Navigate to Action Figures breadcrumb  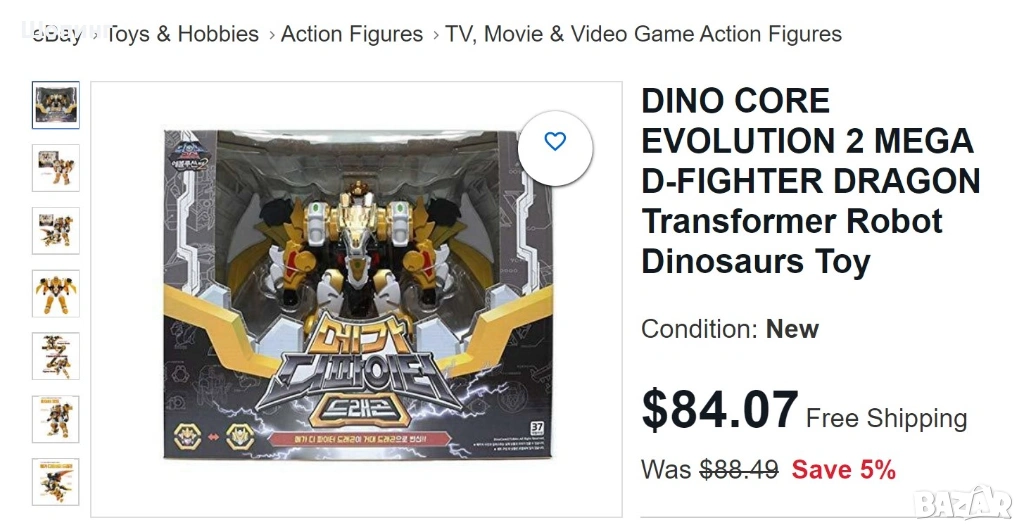tap(352, 34)
